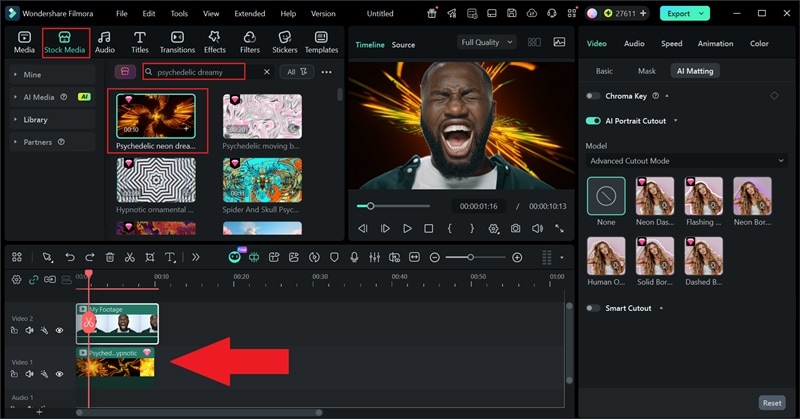Click the Reset button
Screen dimensions: 800x419
pos(771,403)
